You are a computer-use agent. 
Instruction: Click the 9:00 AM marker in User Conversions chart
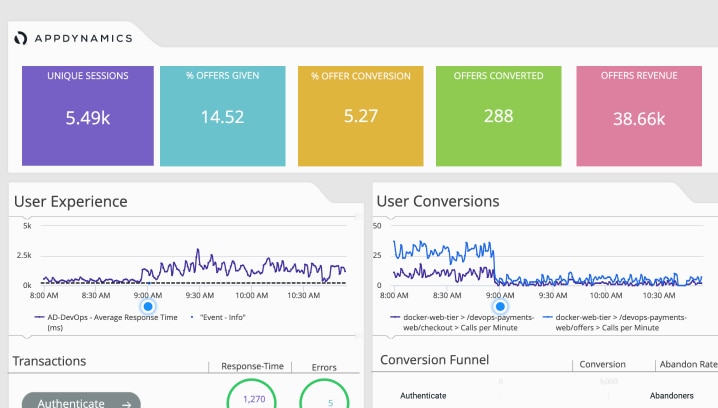[500, 306]
